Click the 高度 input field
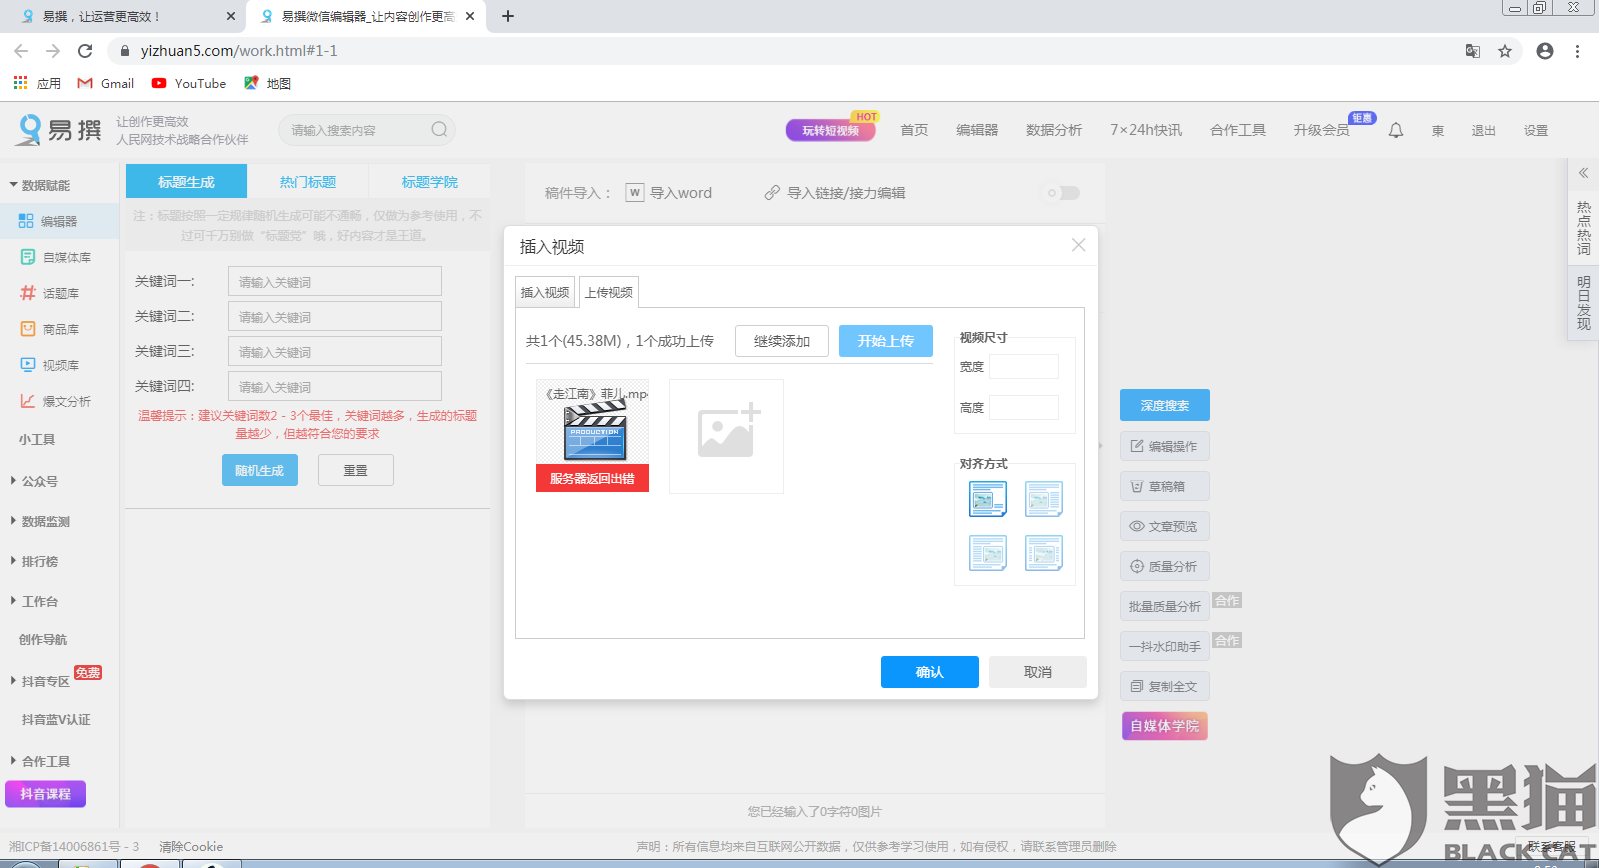The image size is (1599, 868). click(x=1024, y=407)
